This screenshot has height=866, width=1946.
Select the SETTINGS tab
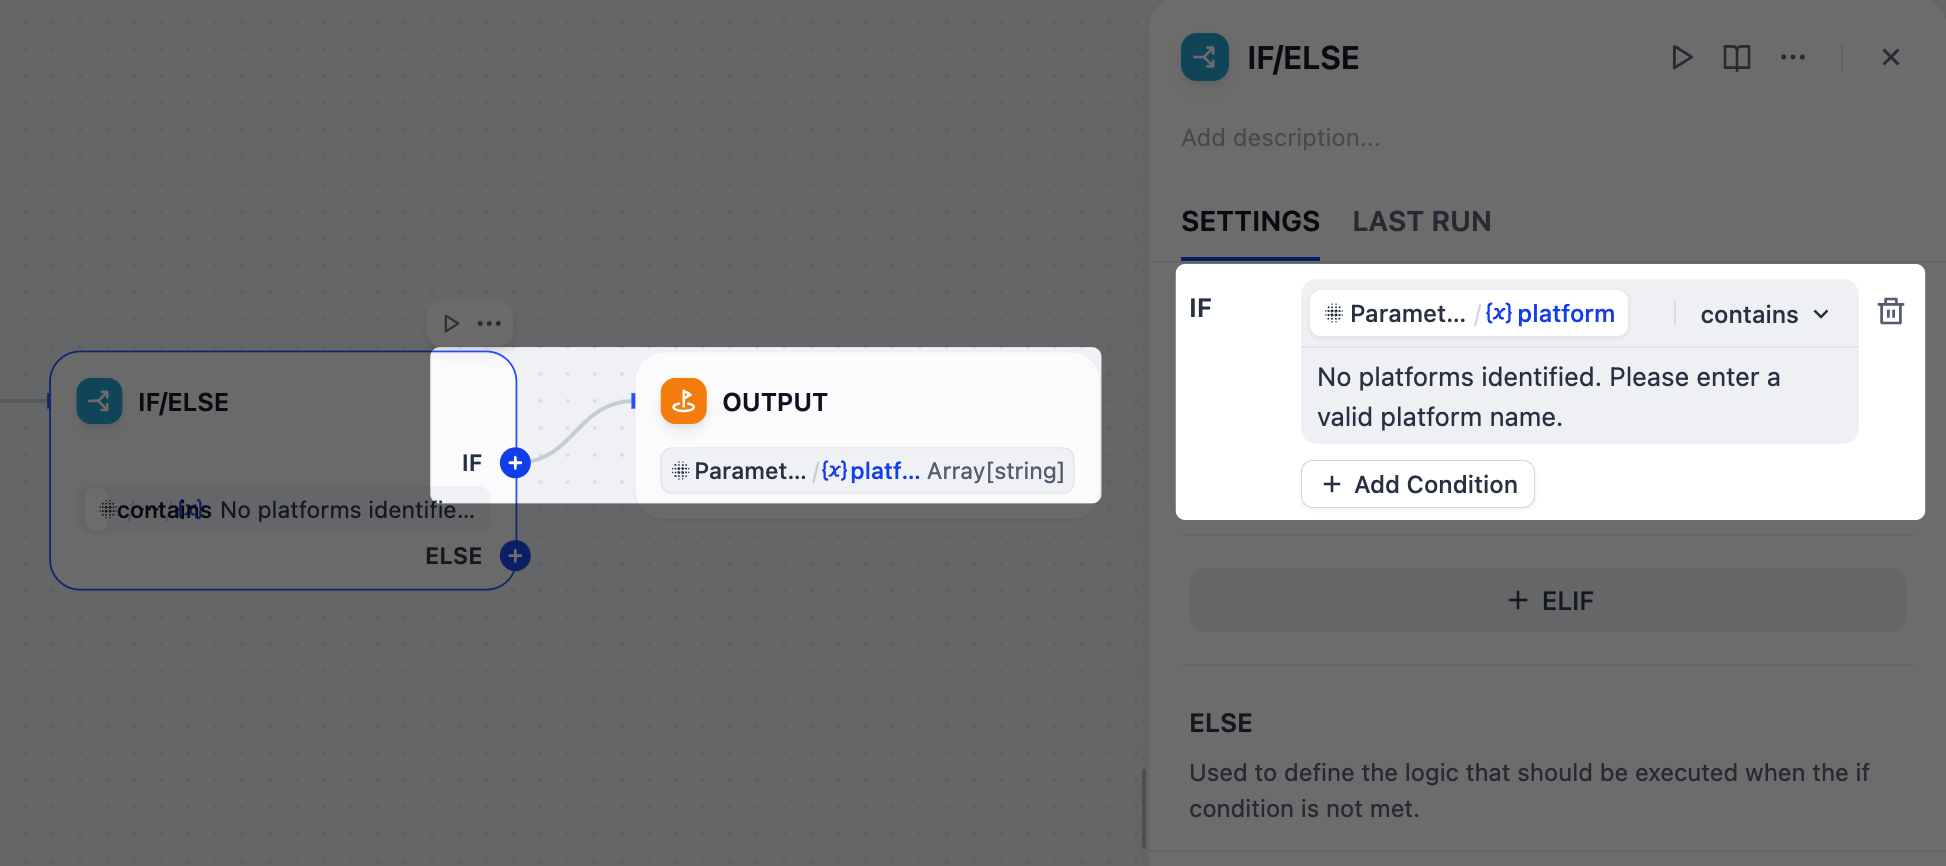[x=1250, y=221]
